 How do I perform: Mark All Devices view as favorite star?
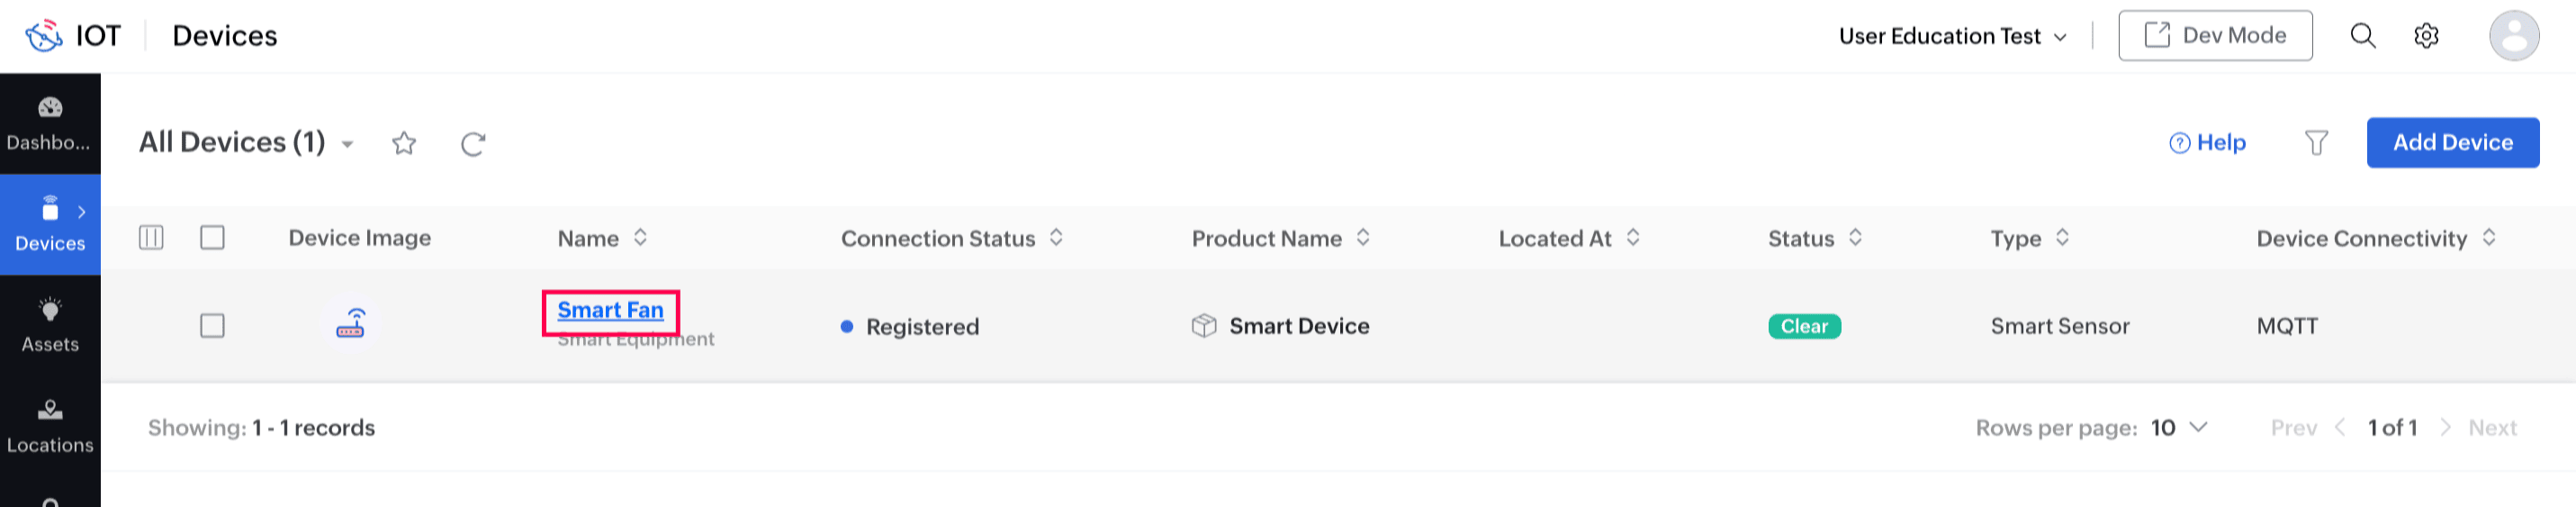pos(404,143)
